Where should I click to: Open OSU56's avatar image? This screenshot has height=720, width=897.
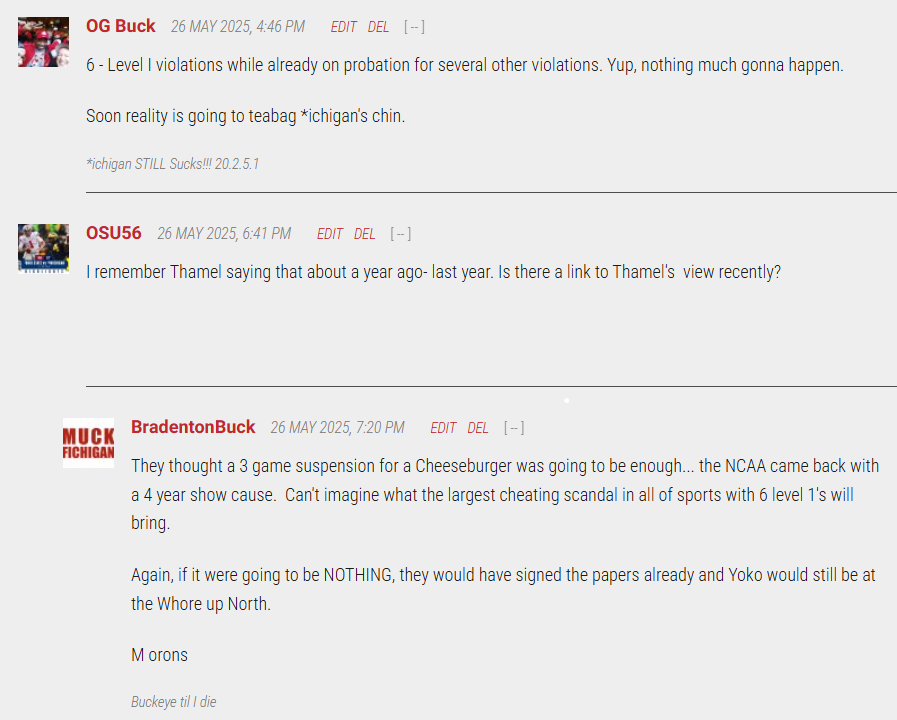(x=43, y=249)
